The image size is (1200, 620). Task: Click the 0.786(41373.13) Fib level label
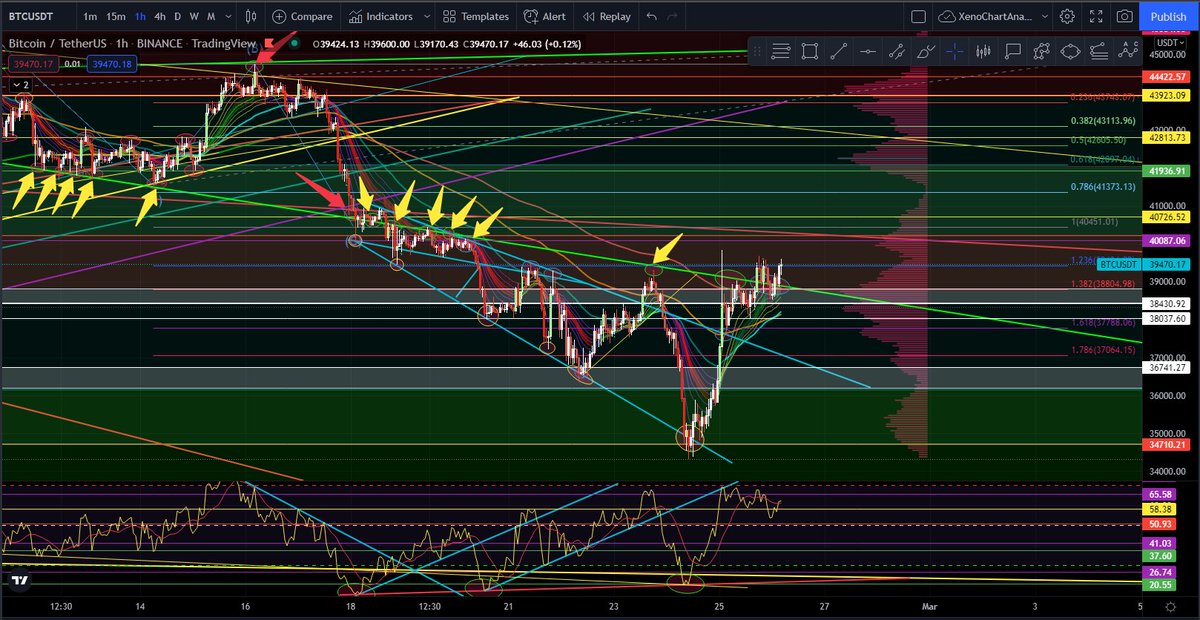click(1103, 187)
